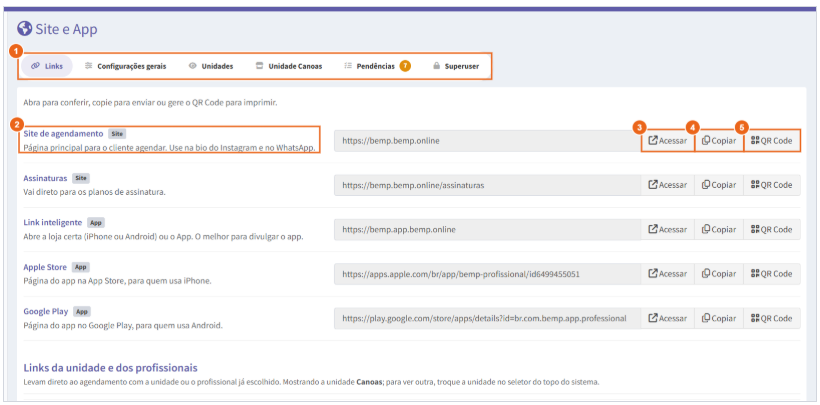The image size is (820, 405).
Task: Click the heading Links da unidade e dos profissionais
Action: pos(110,367)
